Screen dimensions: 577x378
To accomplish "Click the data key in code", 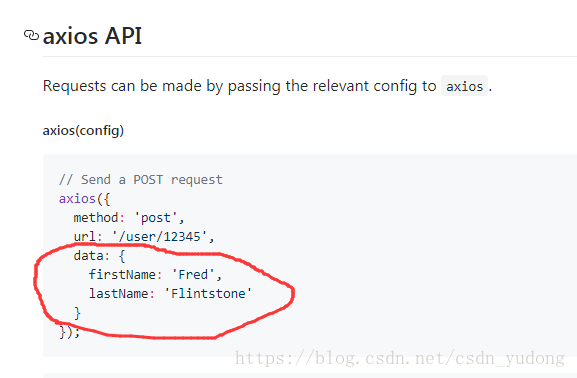I will point(88,255).
